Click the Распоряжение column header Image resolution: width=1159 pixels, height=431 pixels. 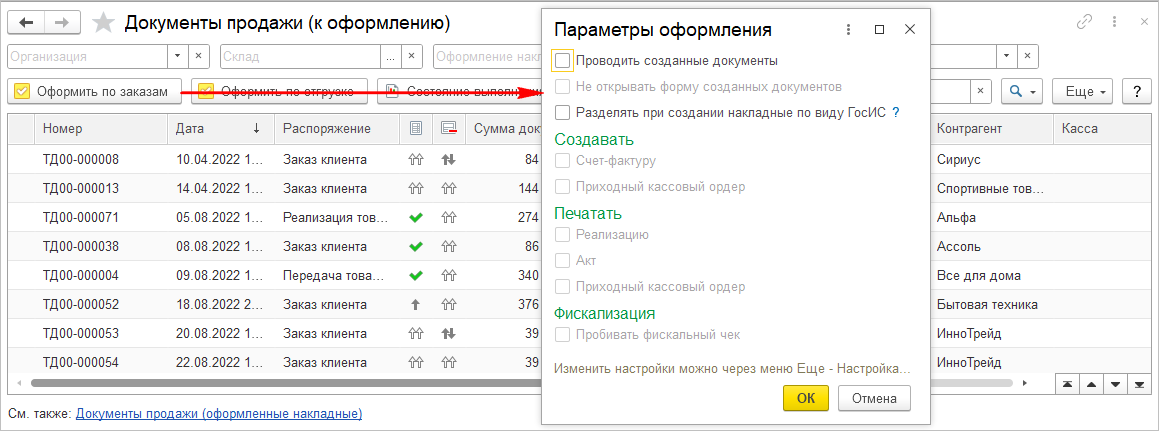coord(336,129)
